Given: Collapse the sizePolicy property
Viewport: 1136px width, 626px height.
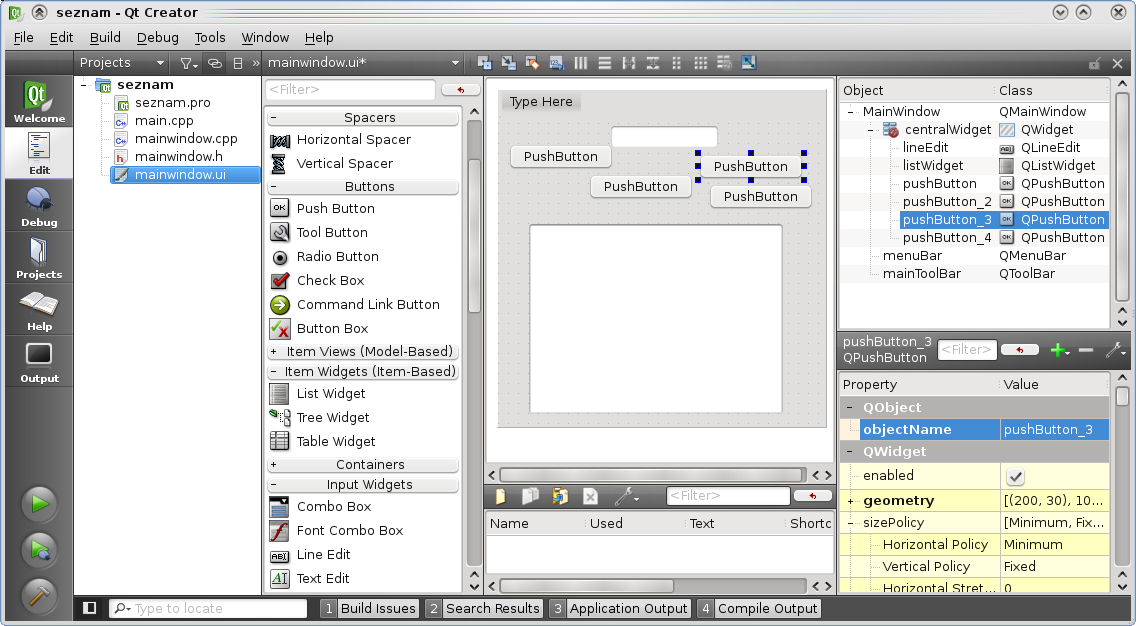Looking at the screenshot, I should point(851,522).
